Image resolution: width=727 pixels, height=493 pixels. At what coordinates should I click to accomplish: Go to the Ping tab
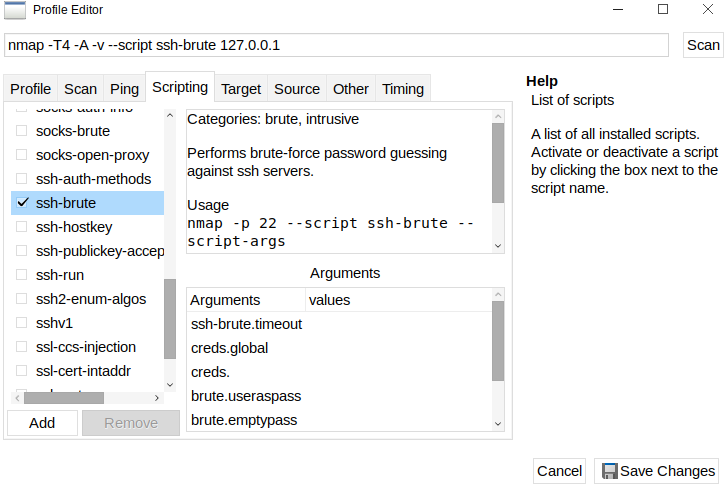coord(125,88)
